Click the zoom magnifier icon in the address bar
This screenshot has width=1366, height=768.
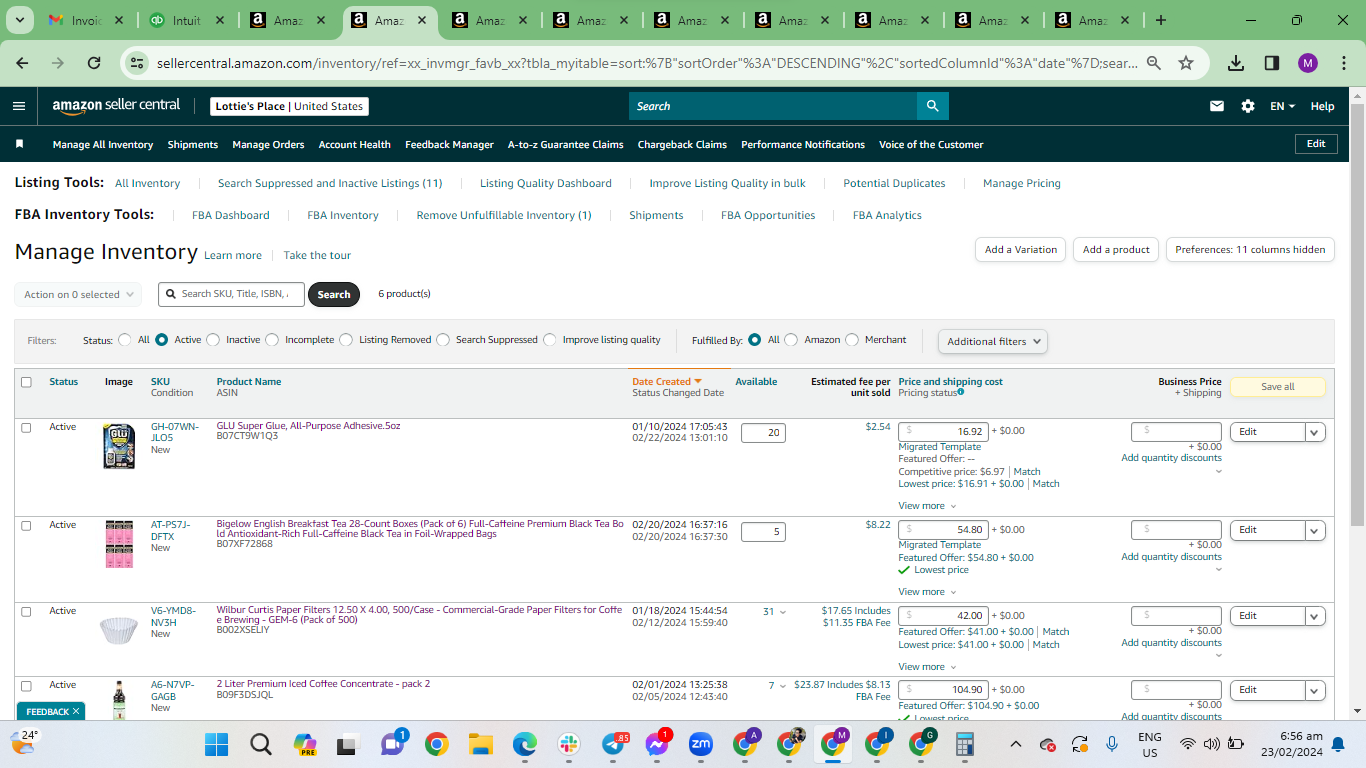(1154, 63)
